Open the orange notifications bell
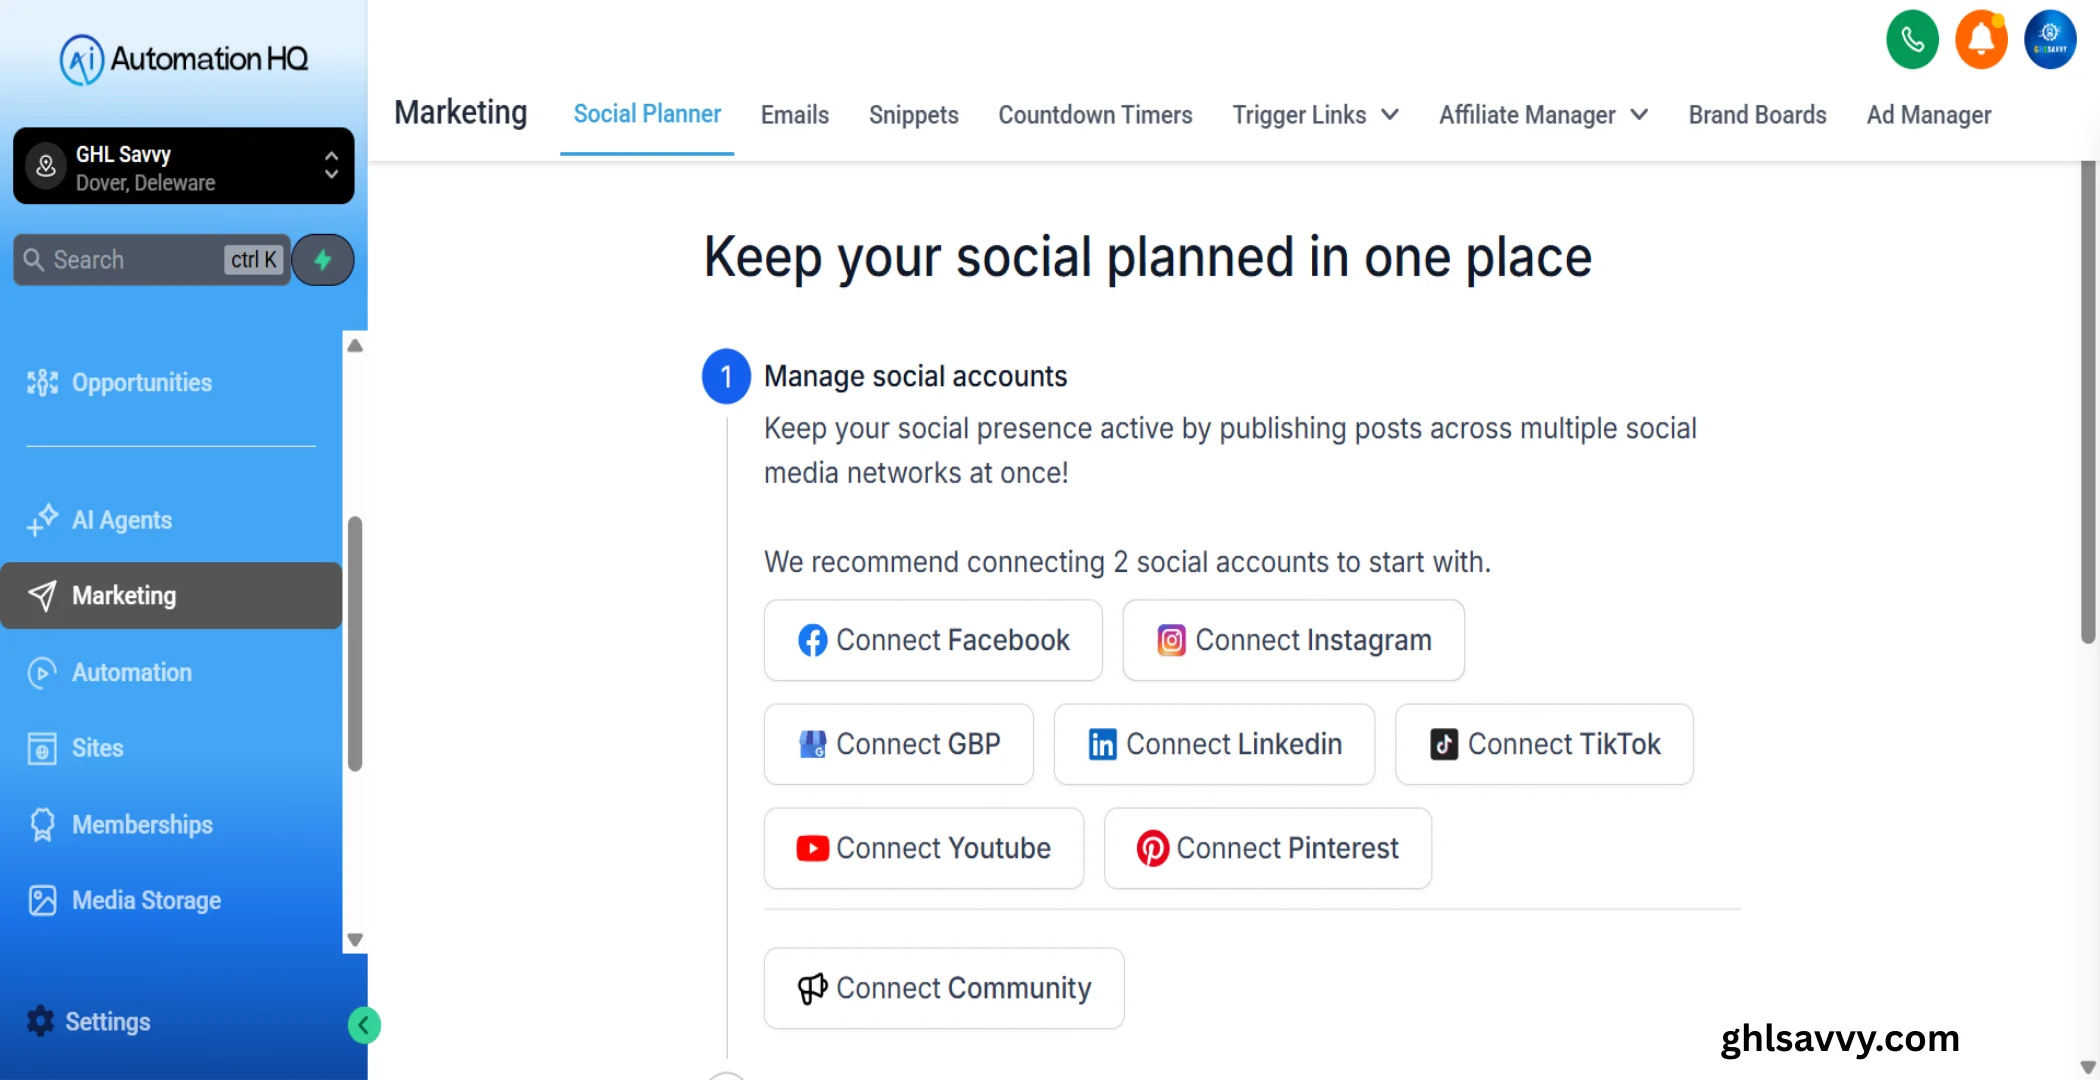Viewport: 2100px width, 1080px height. [x=1981, y=40]
